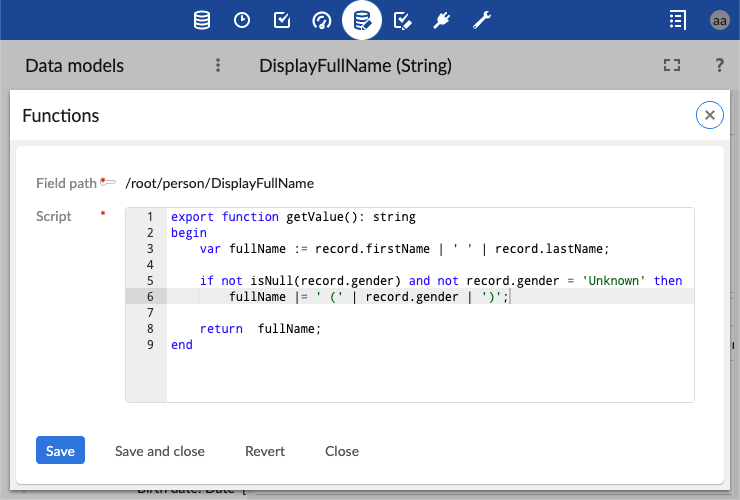Click Save and close

pos(160,451)
